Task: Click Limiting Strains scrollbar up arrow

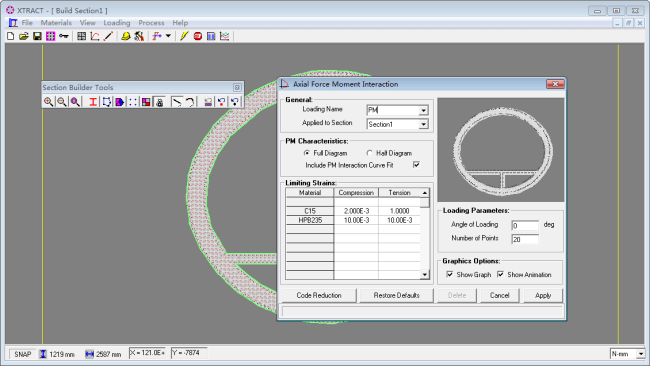Action: [425, 193]
